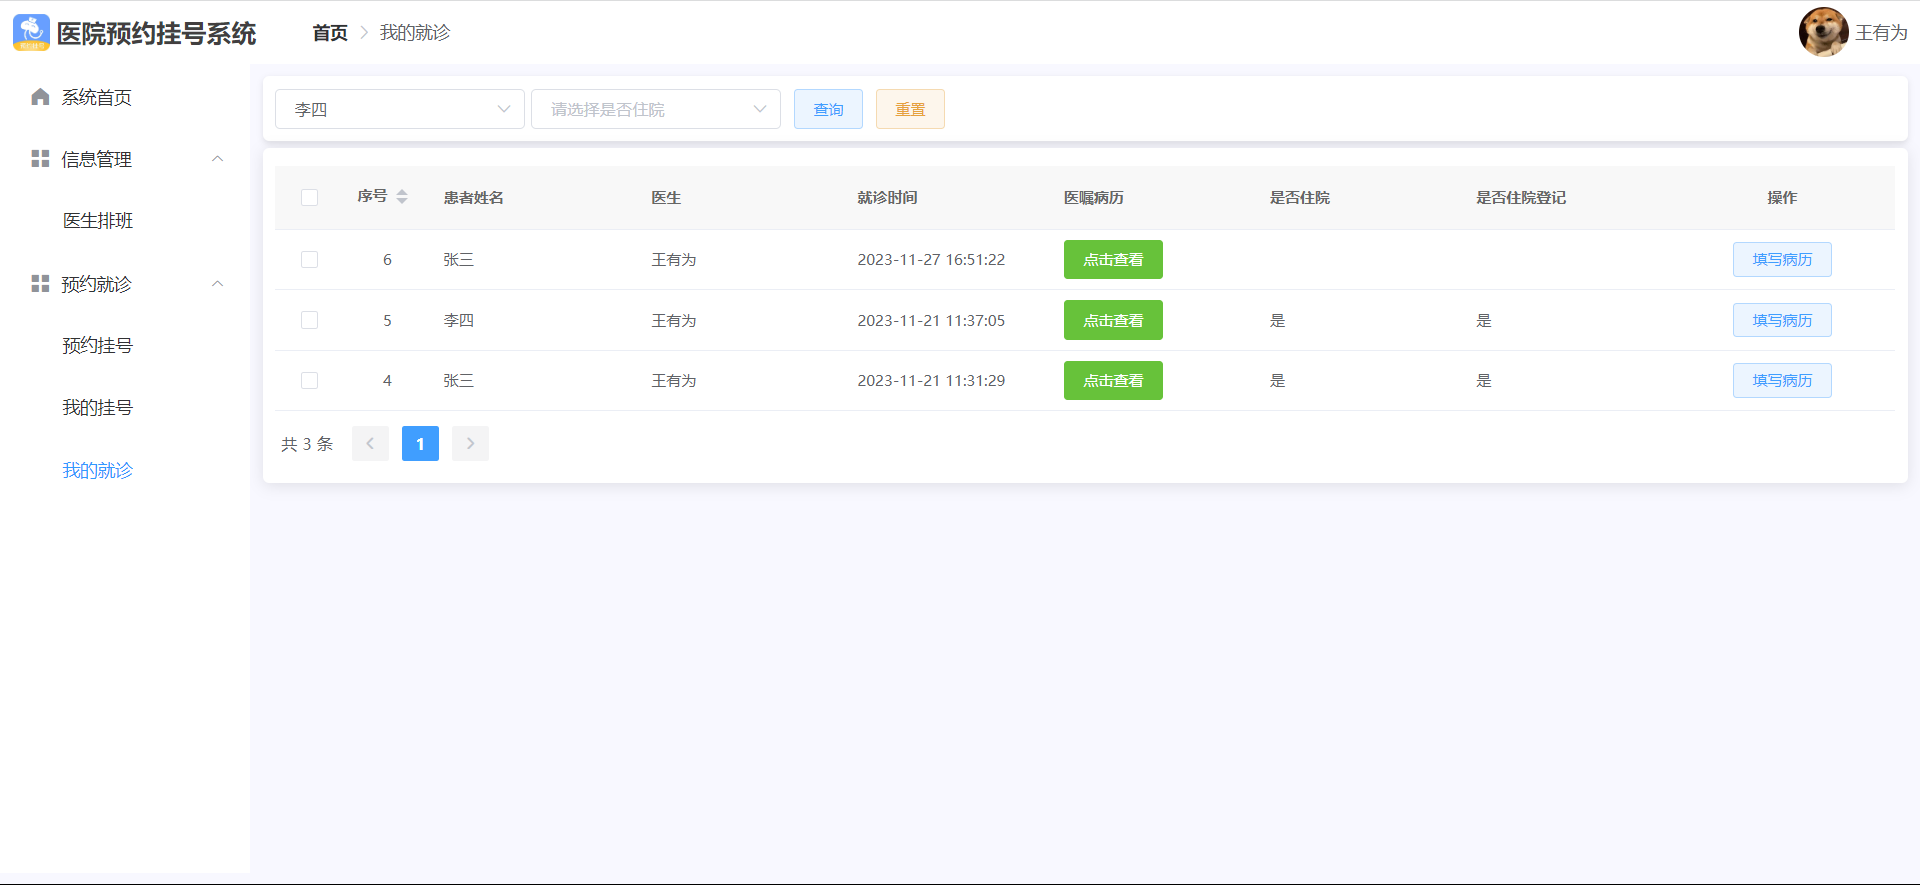Click the 查询 button

coord(828,109)
